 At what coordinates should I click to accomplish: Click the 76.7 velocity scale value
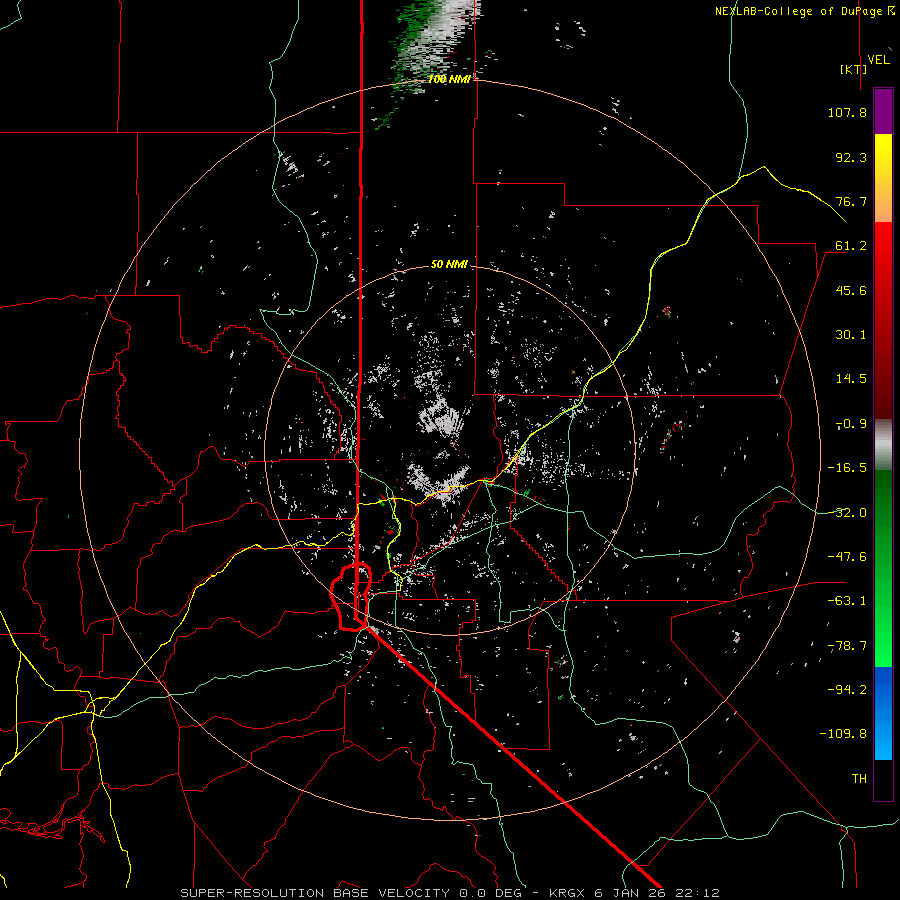coord(851,201)
